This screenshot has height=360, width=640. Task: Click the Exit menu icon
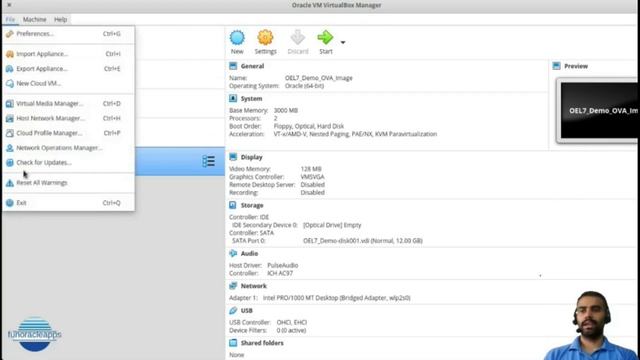pyautogui.click(x=9, y=203)
